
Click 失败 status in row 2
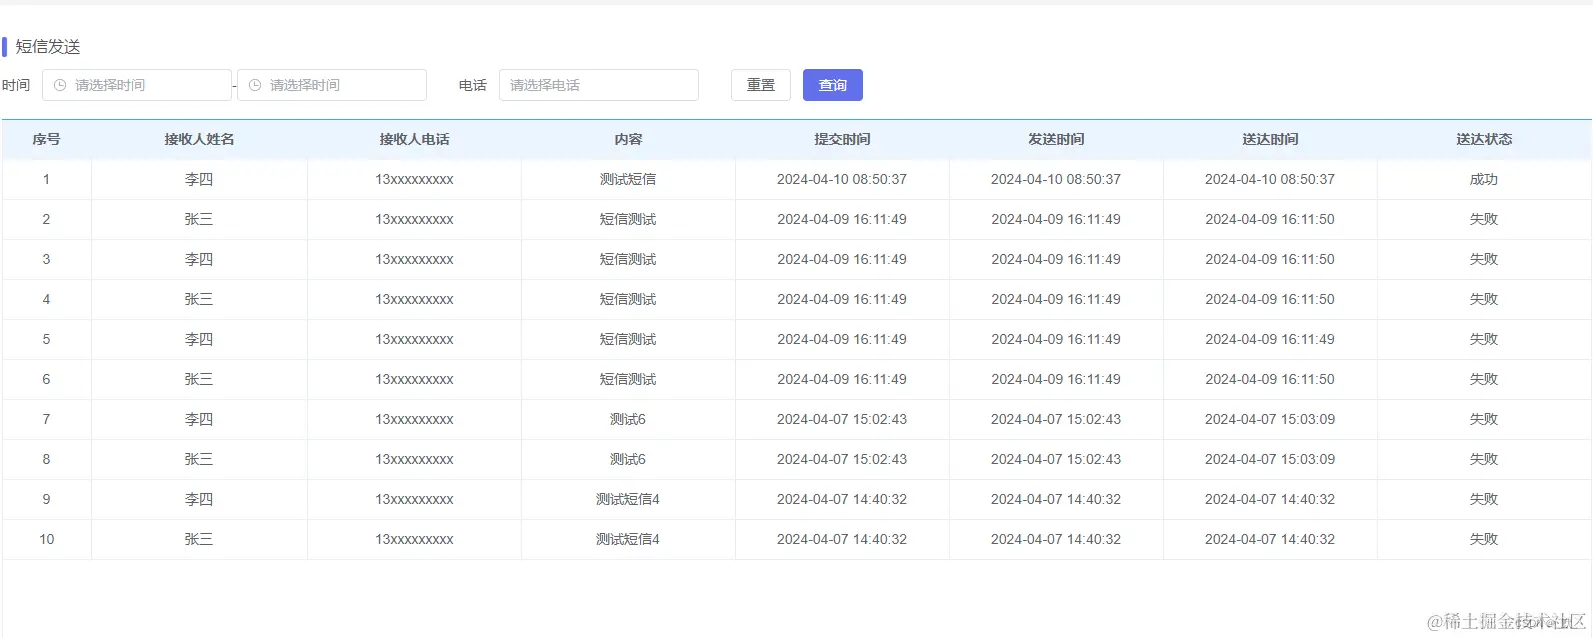[1484, 219]
